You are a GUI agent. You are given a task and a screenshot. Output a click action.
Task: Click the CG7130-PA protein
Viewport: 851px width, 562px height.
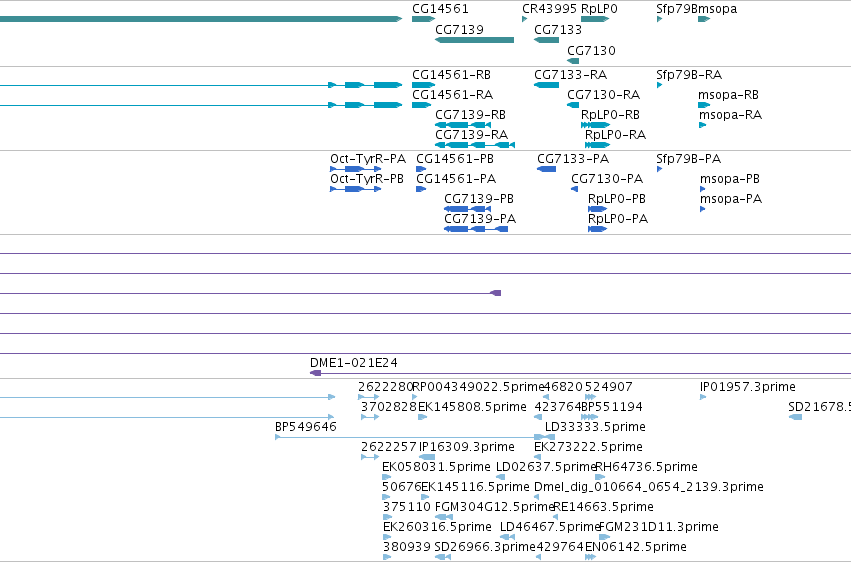click(x=574, y=189)
